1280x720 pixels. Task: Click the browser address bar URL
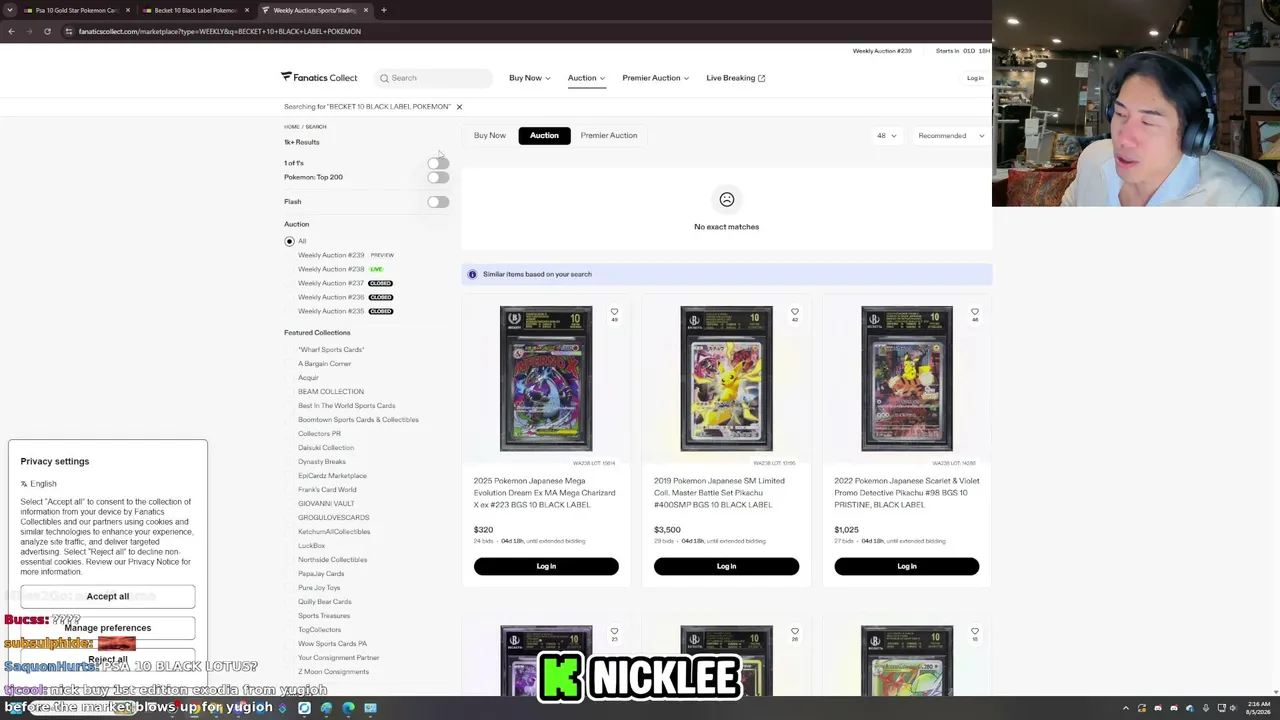(219, 31)
